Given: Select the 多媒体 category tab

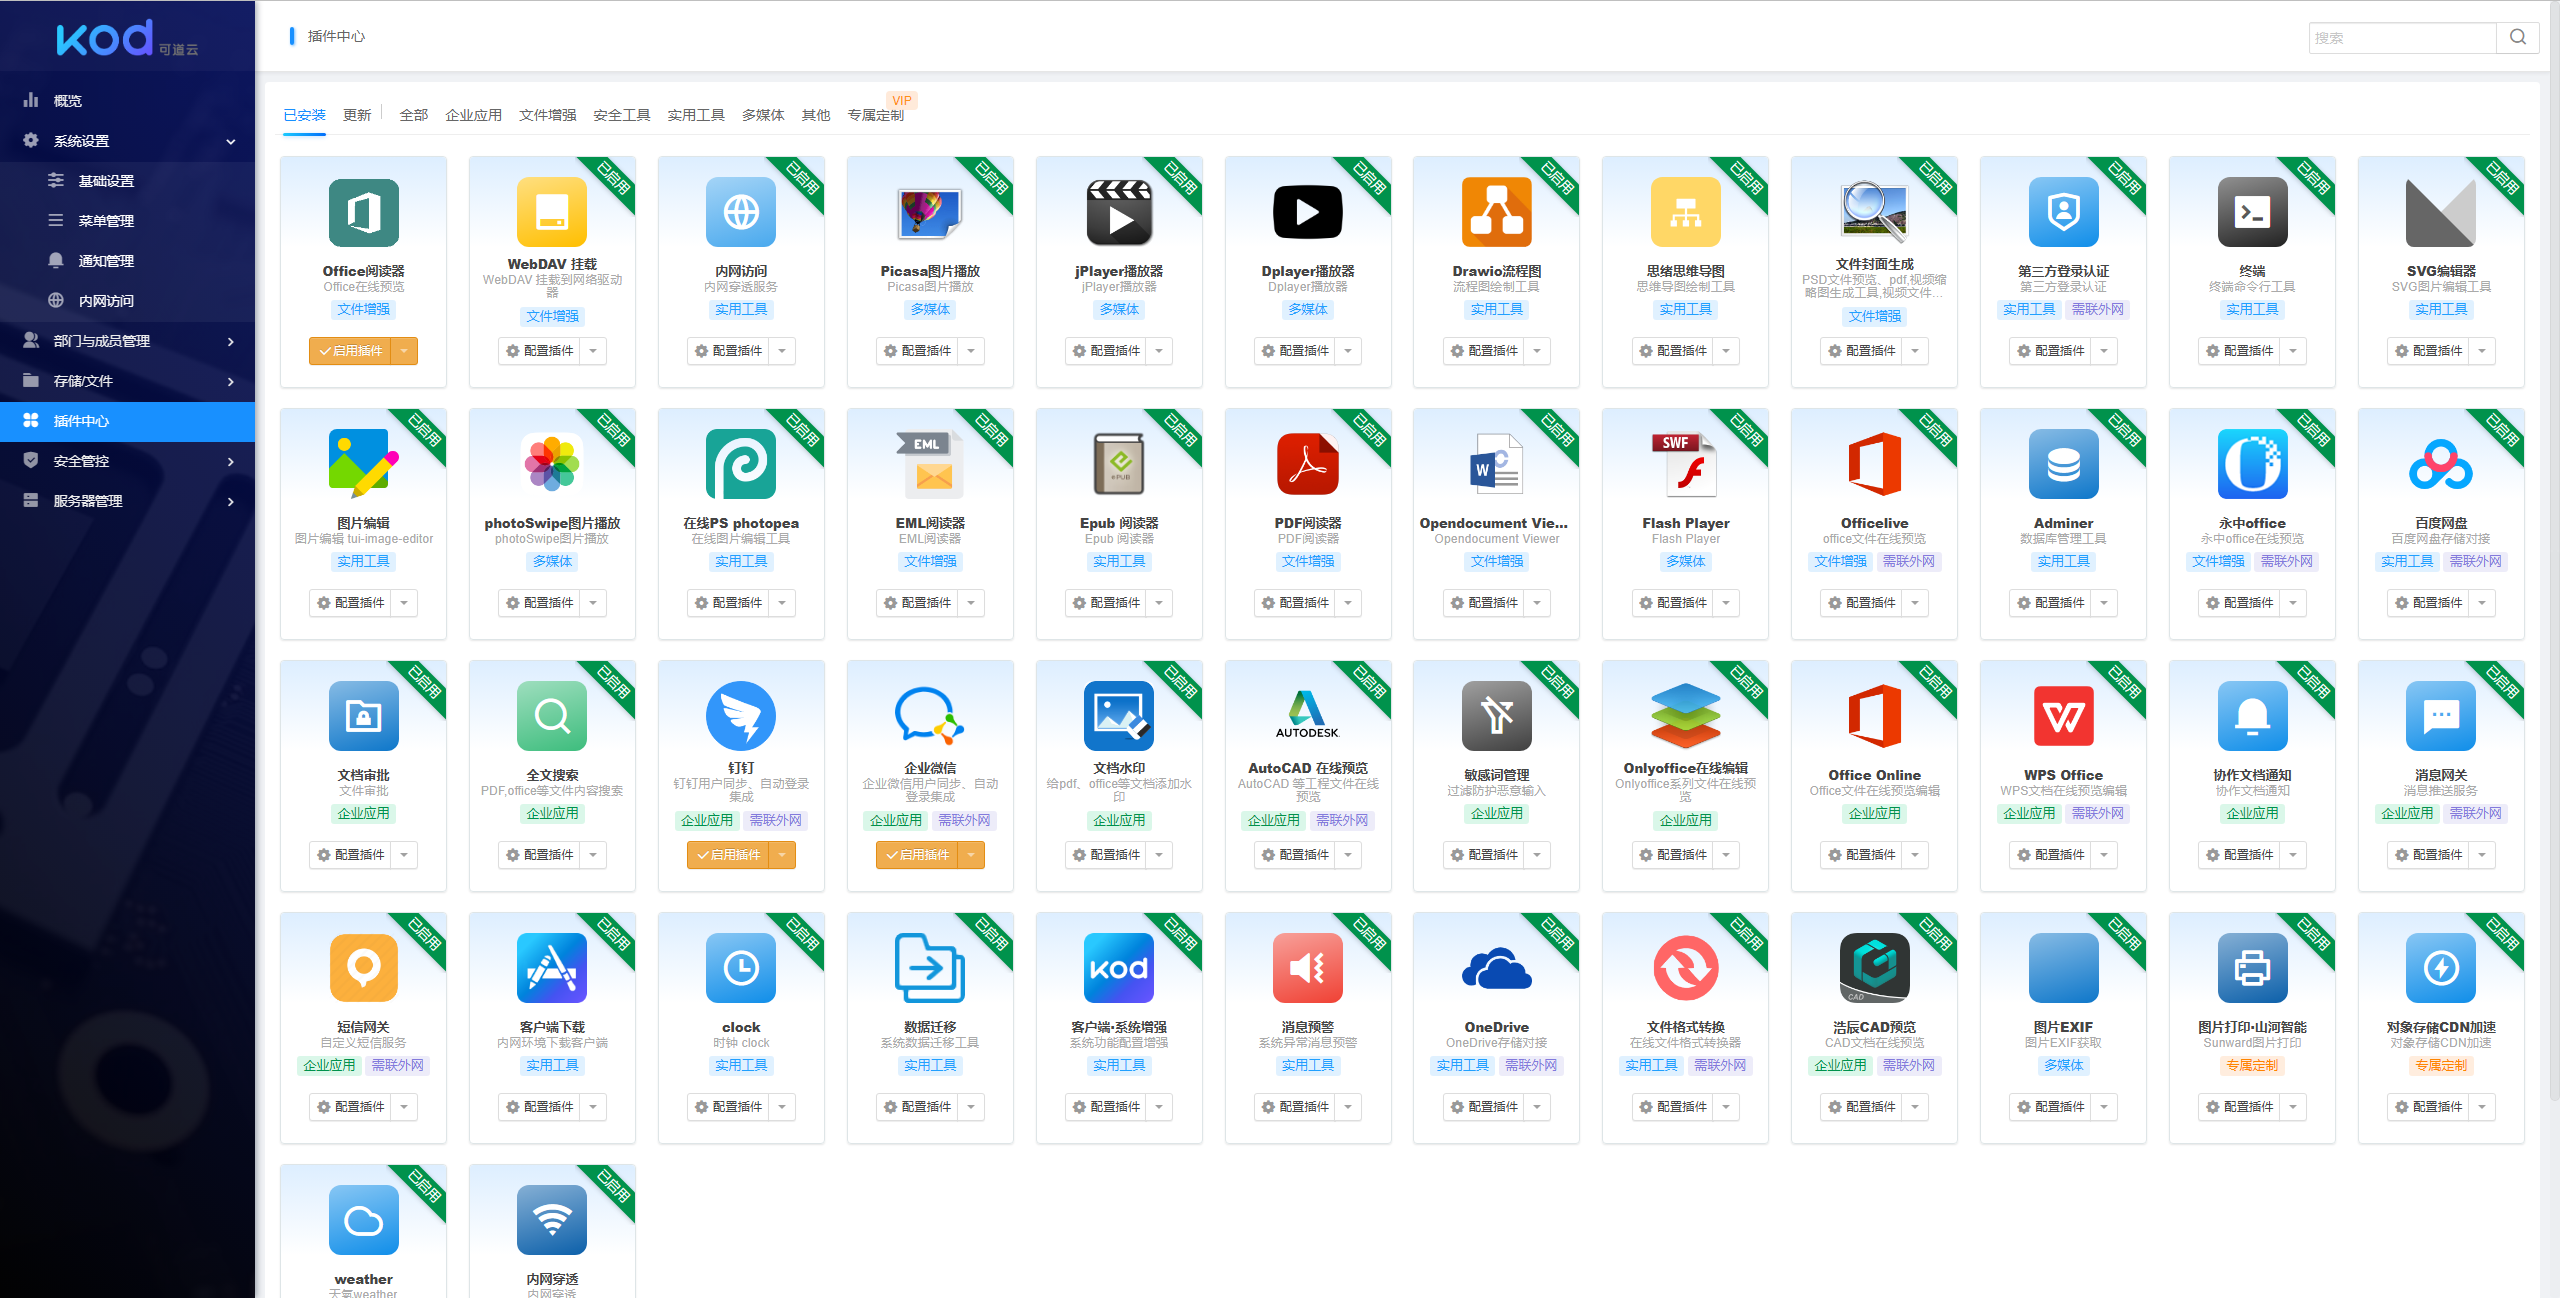Looking at the screenshot, I should coord(763,115).
